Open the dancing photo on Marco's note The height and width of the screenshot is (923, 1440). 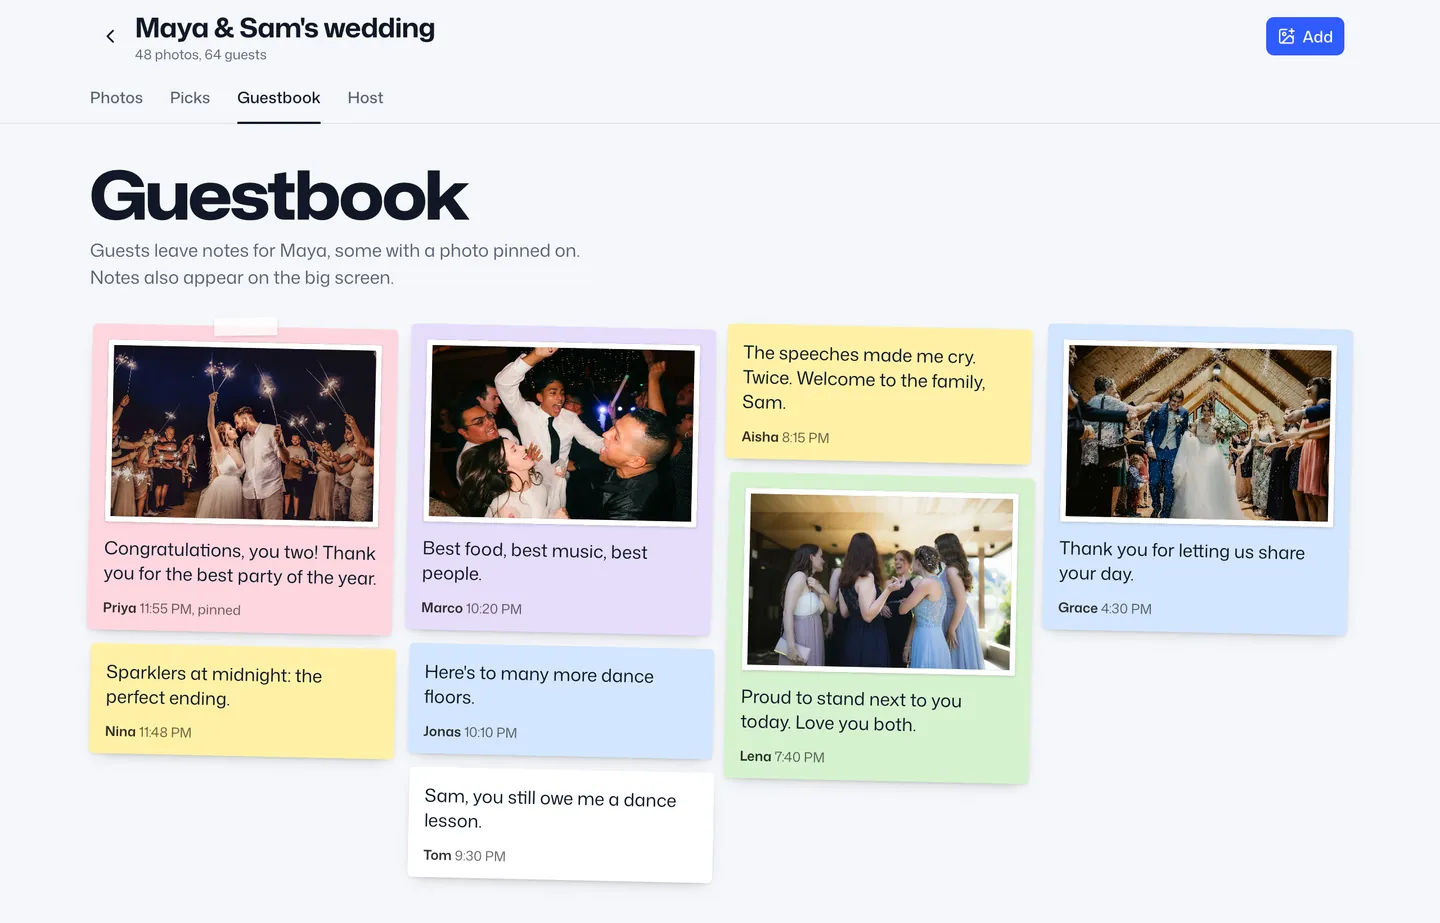pos(561,433)
